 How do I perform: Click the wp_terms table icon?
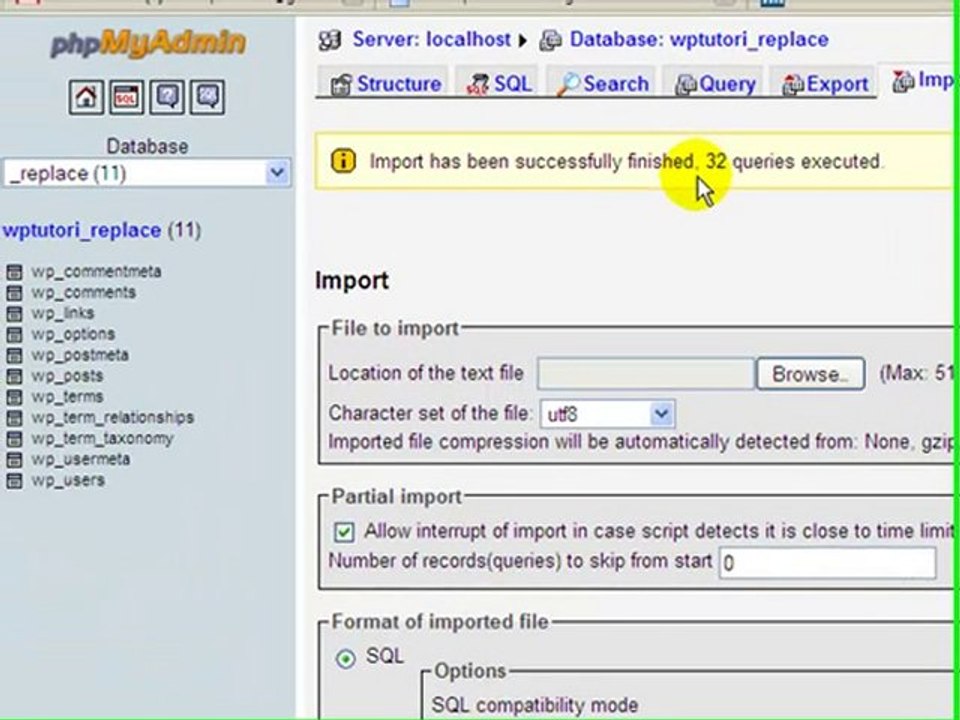tap(14, 397)
